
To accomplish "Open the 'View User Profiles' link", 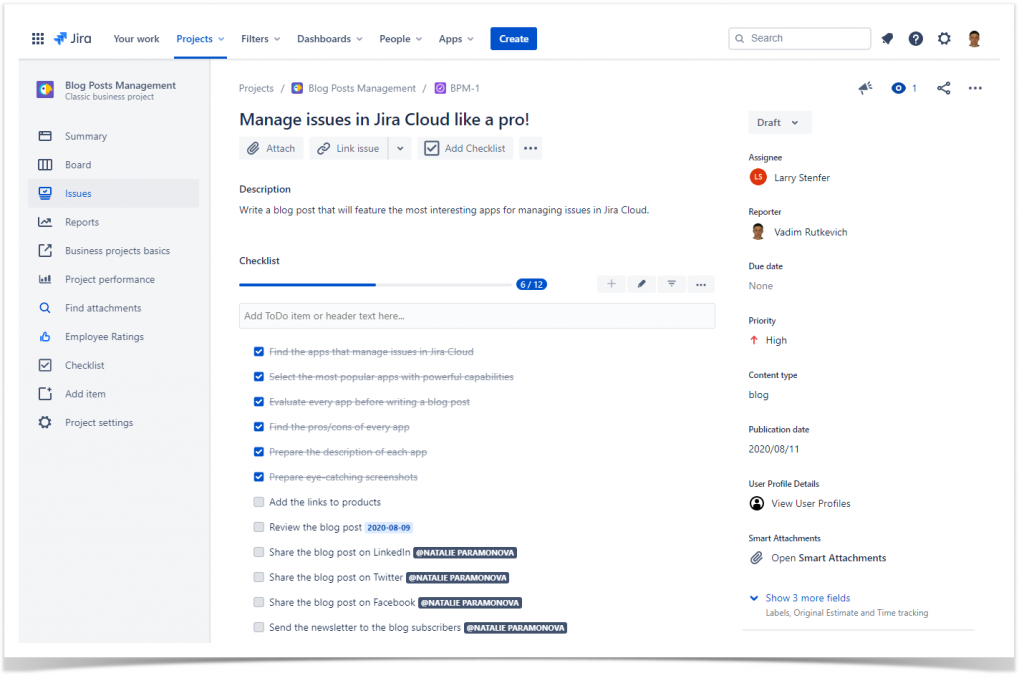I will tap(811, 503).
